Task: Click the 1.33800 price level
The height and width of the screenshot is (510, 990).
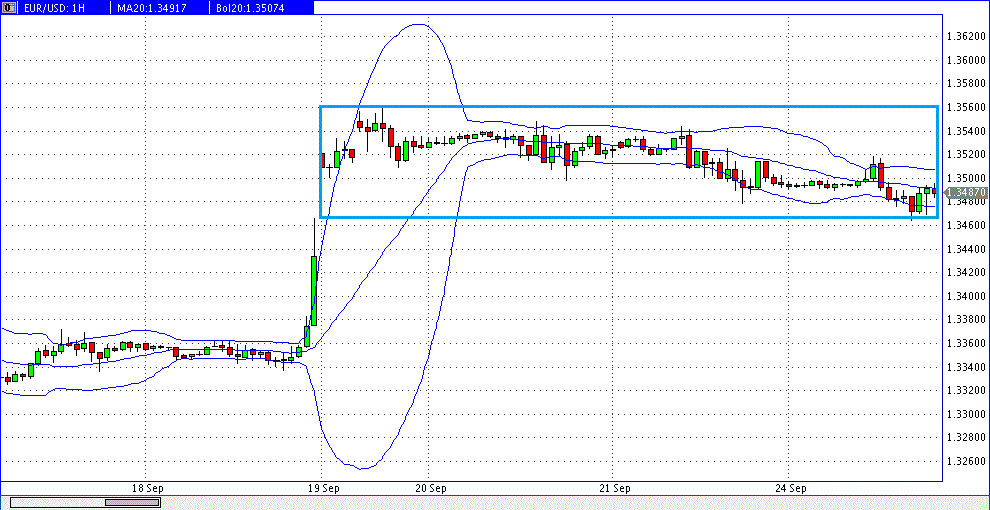Action: (966, 320)
